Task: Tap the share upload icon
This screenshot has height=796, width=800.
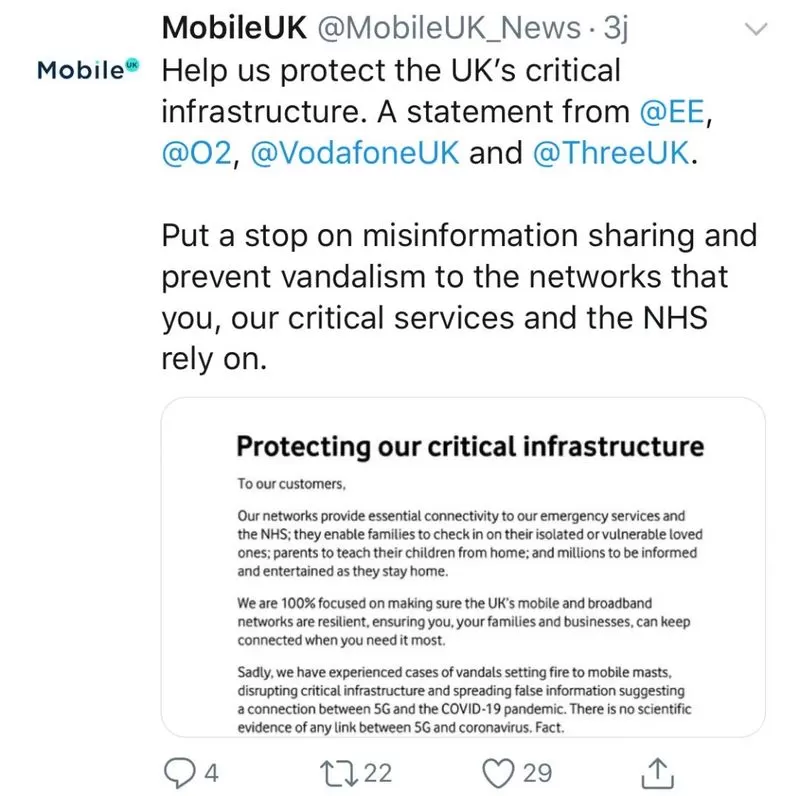Action: pos(657,773)
